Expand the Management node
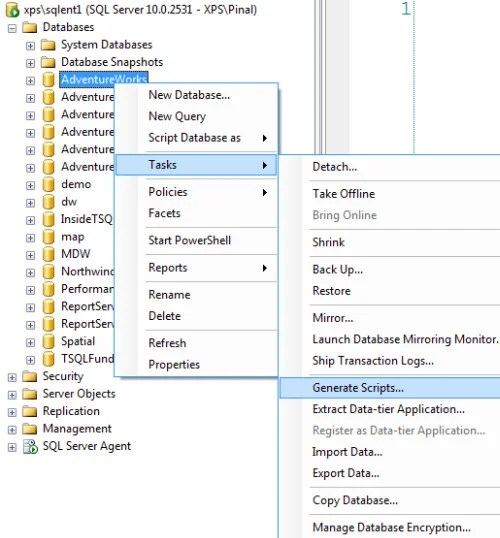The width and height of the screenshot is (500, 538). [x=12, y=430]
